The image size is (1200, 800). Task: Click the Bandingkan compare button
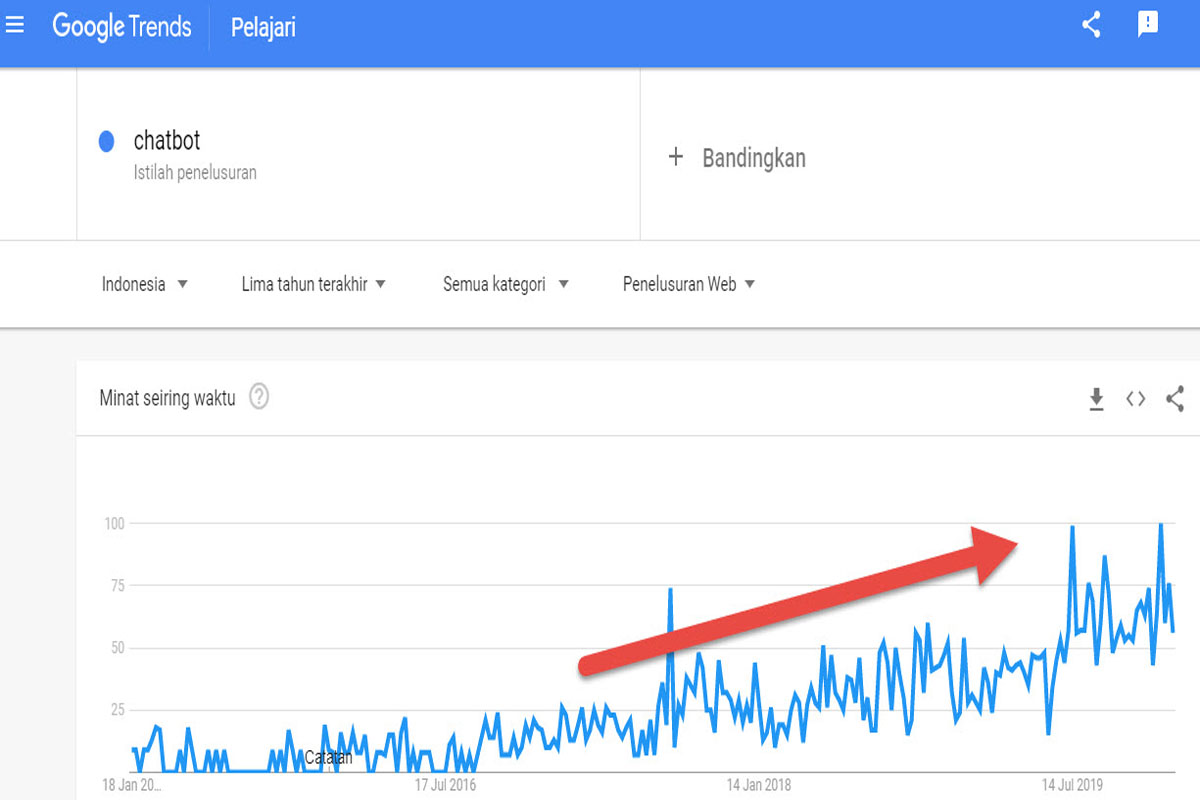(x=737, y=157)
